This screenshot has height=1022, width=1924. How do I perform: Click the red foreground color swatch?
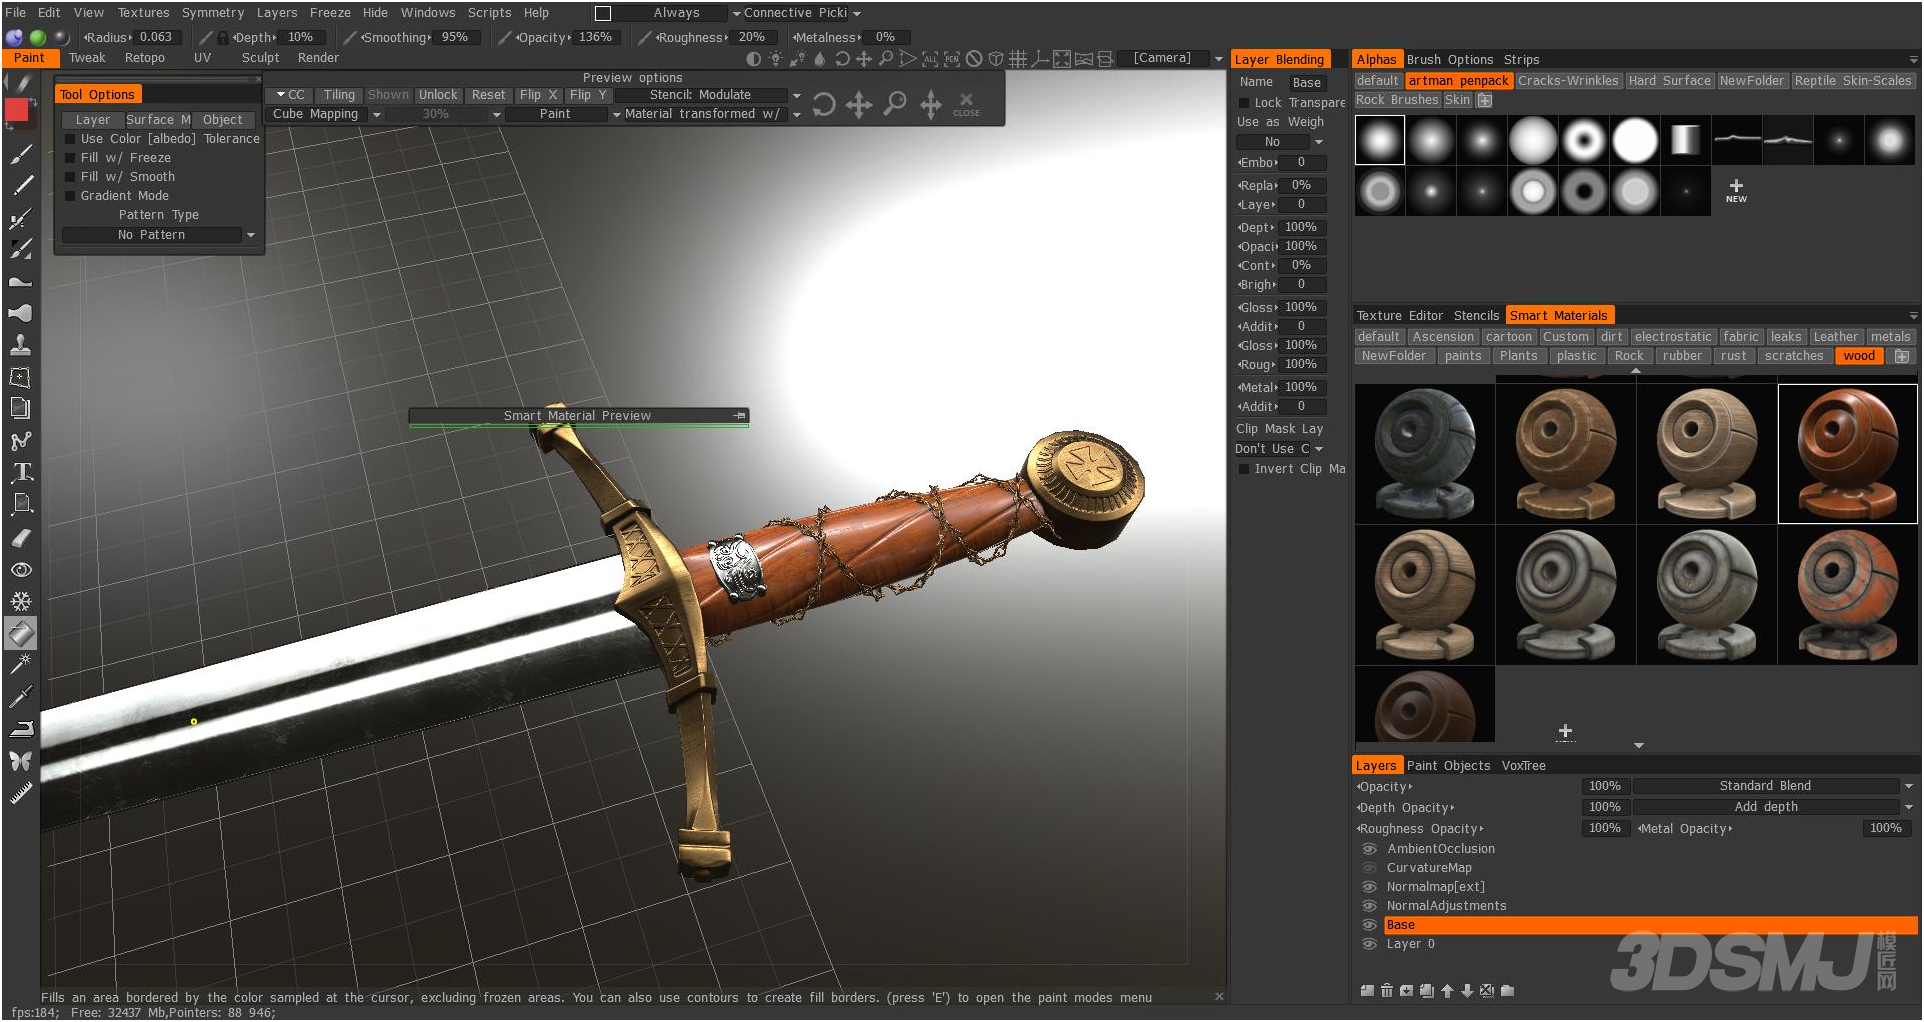click(x=17, y=110)
